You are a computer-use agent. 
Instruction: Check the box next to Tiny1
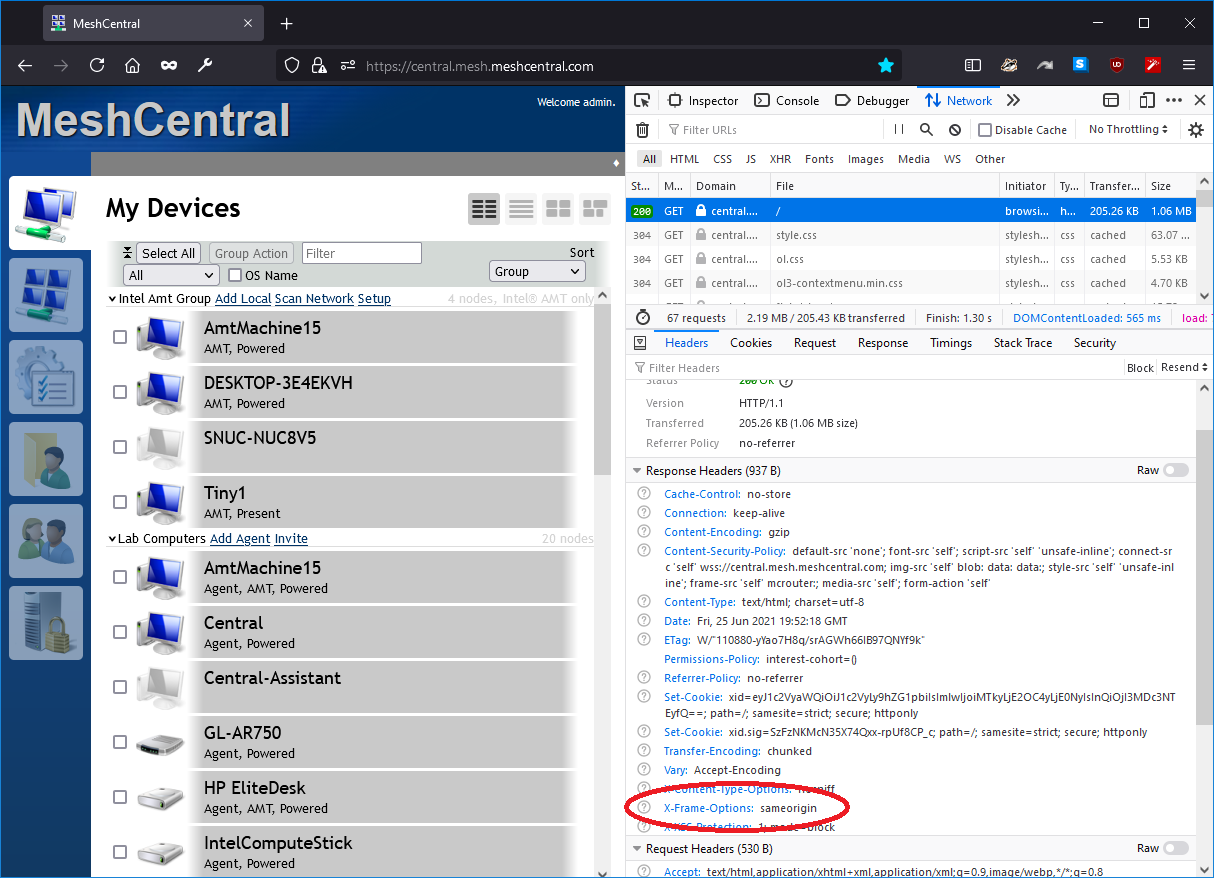(120, 502)
